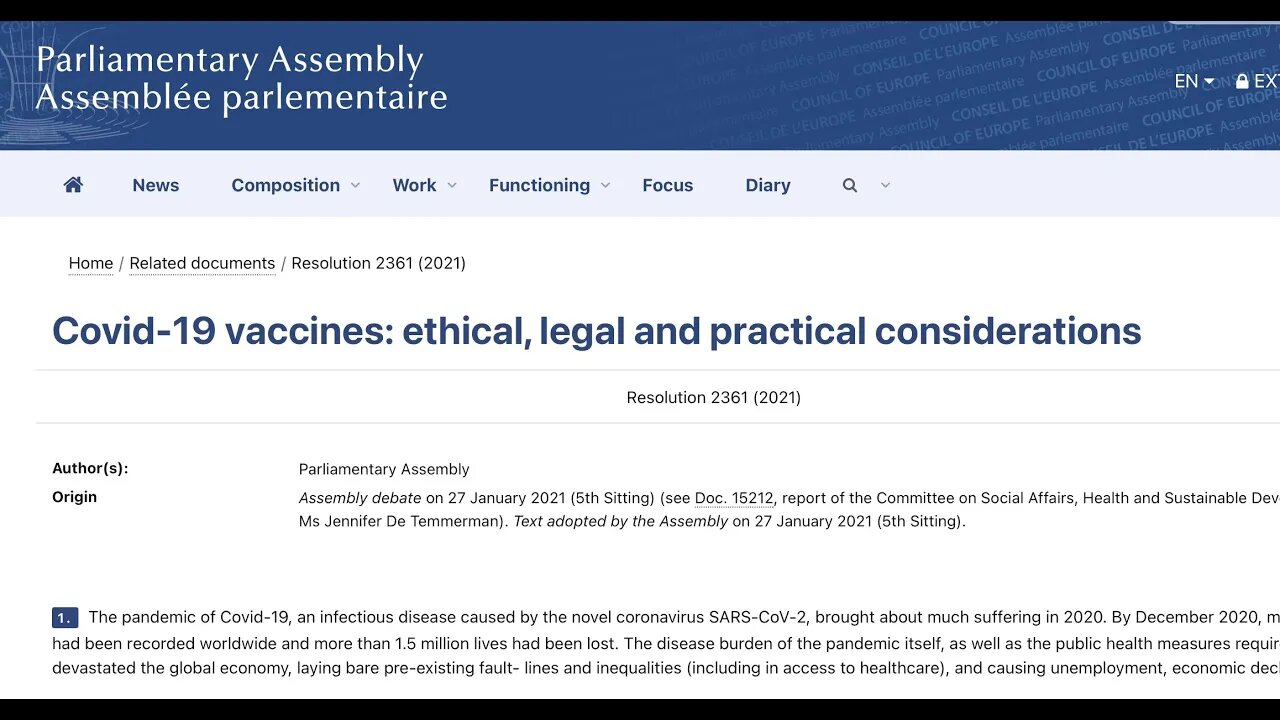1280x720 pixels.
Task: Follow the Home breadcrumb link
Action: pyautogui.click(x=91, y=263)
